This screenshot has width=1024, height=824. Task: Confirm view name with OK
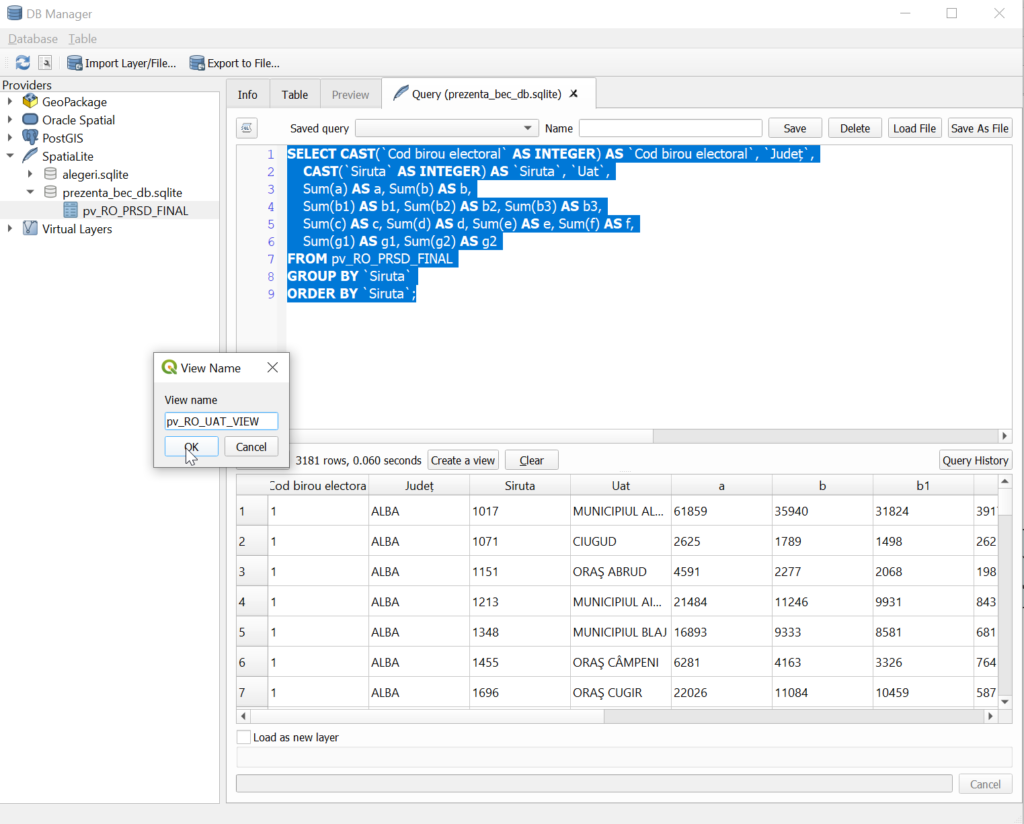pyautogui.click(x=191, y=447)
